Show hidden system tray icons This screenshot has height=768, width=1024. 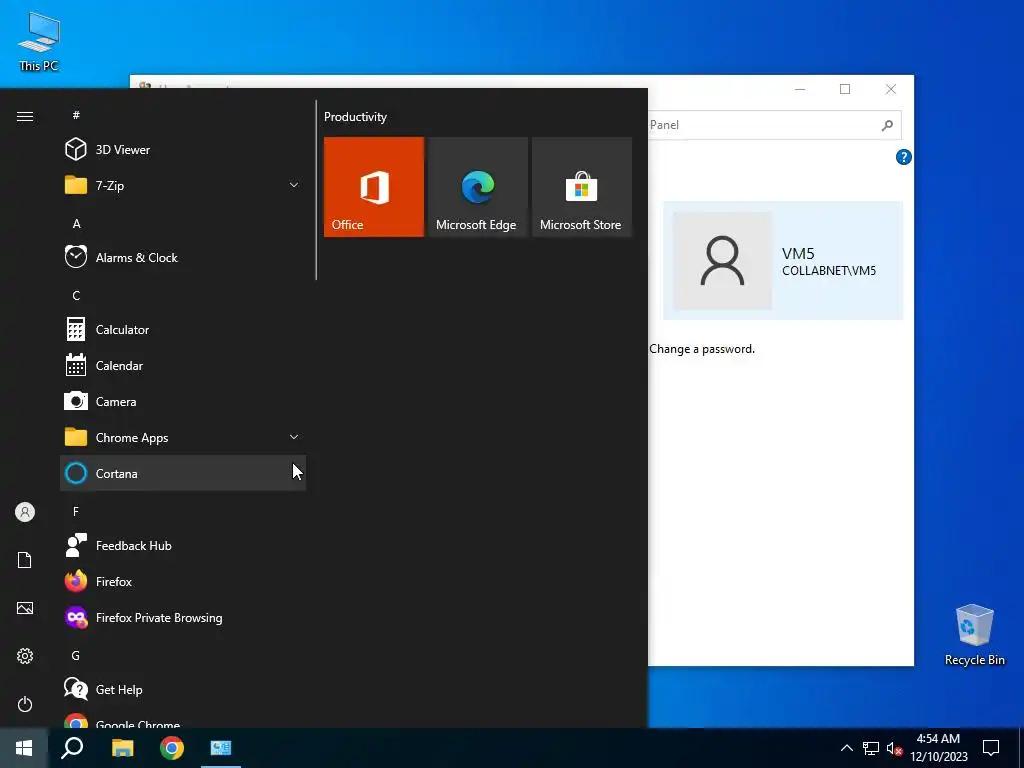(846, 748)
